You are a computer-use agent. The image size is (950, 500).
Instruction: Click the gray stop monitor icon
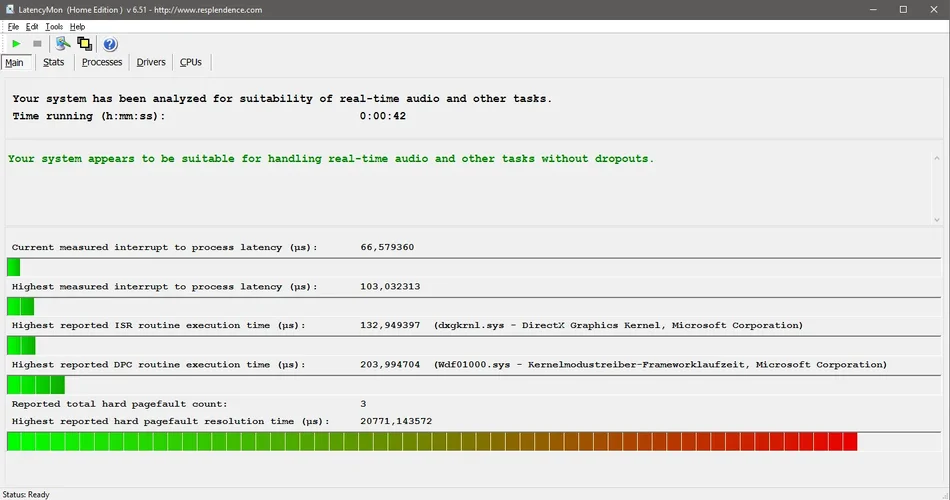pyautogui.click(x=37, y=44)
